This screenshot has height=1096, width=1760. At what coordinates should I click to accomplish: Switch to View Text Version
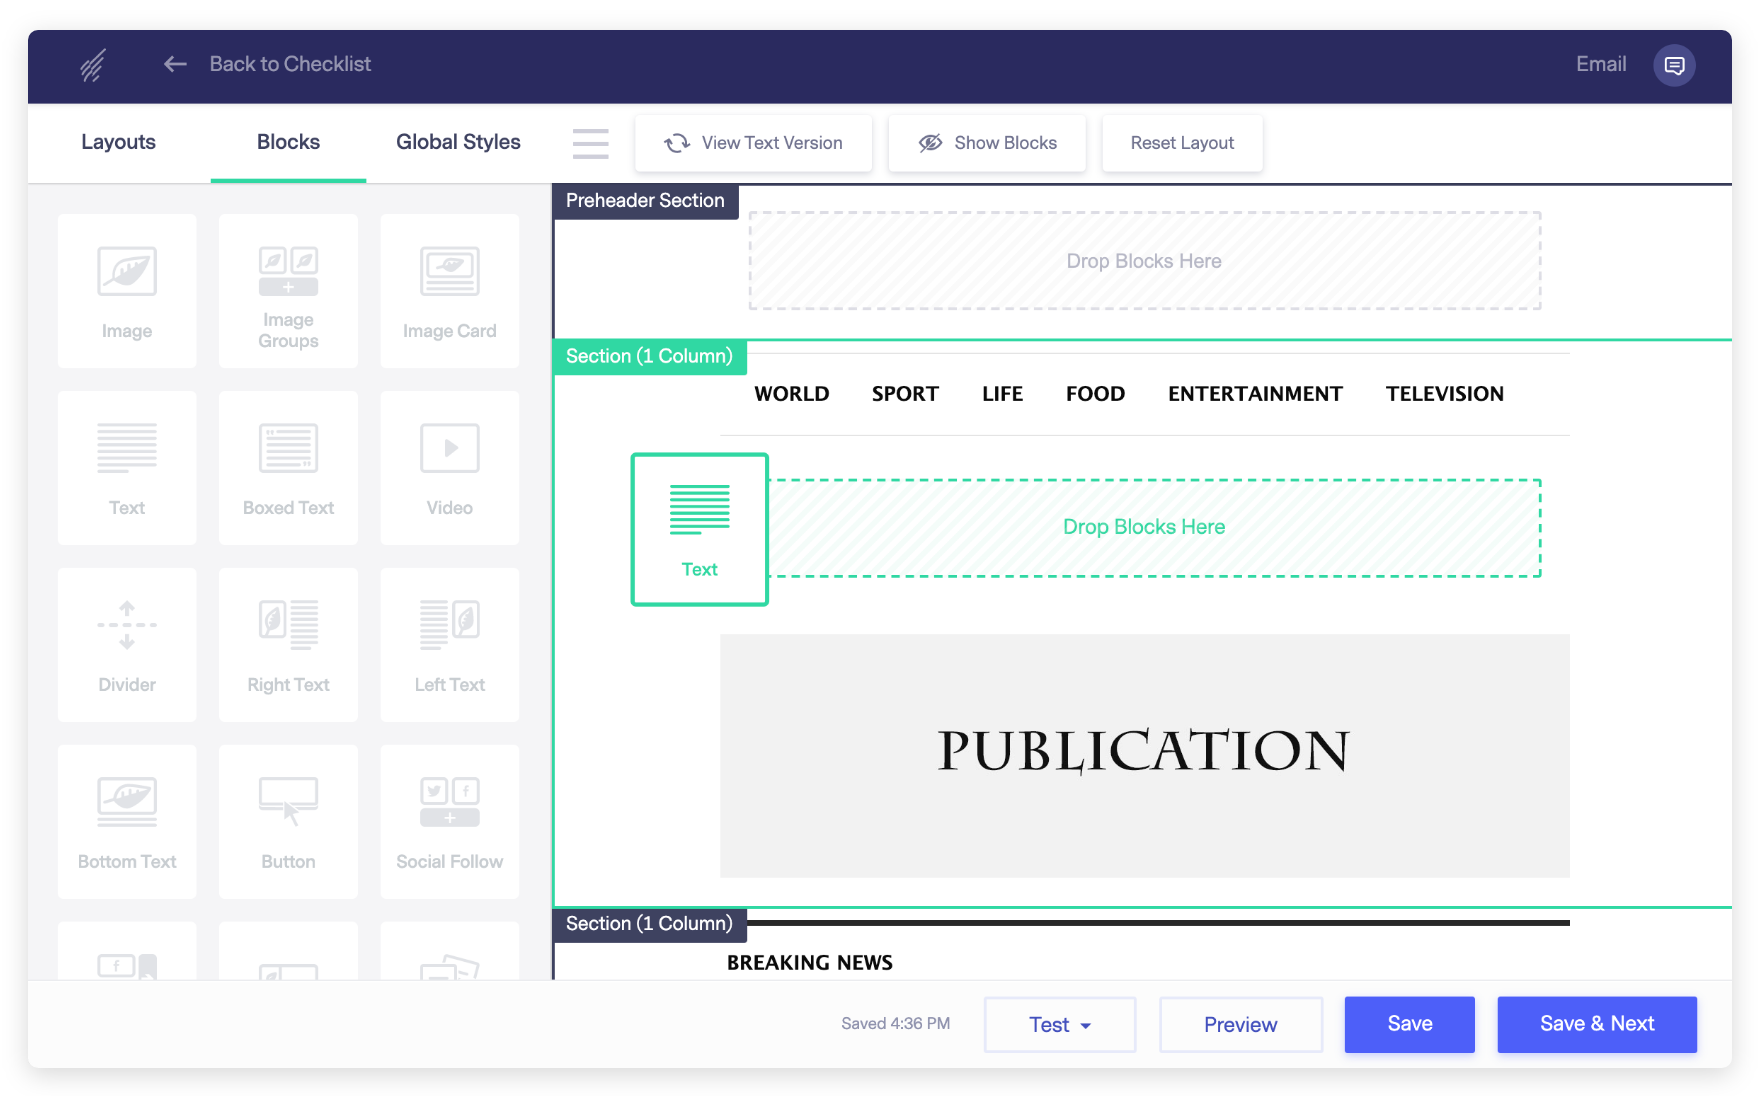pyautogui.click(x=753, y=143)
